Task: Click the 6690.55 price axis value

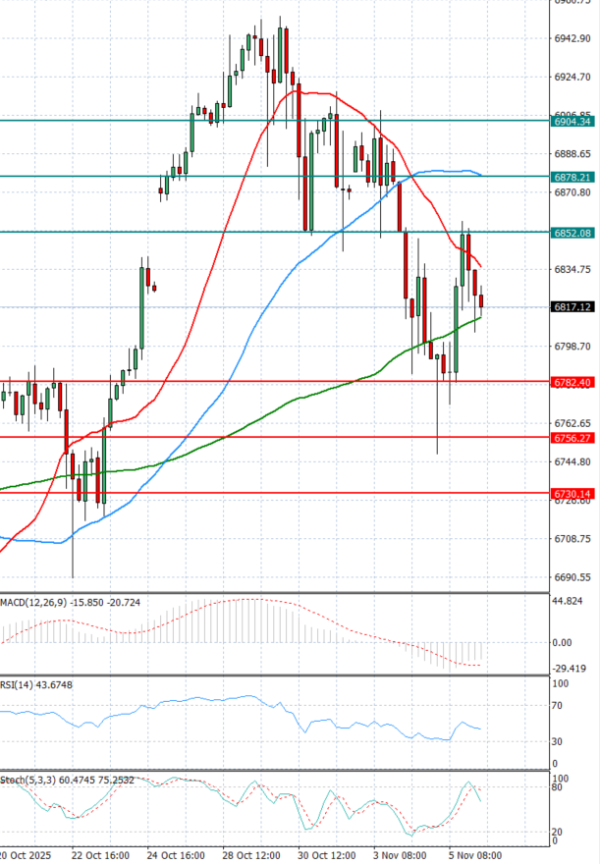Action: tap(571, 578)
